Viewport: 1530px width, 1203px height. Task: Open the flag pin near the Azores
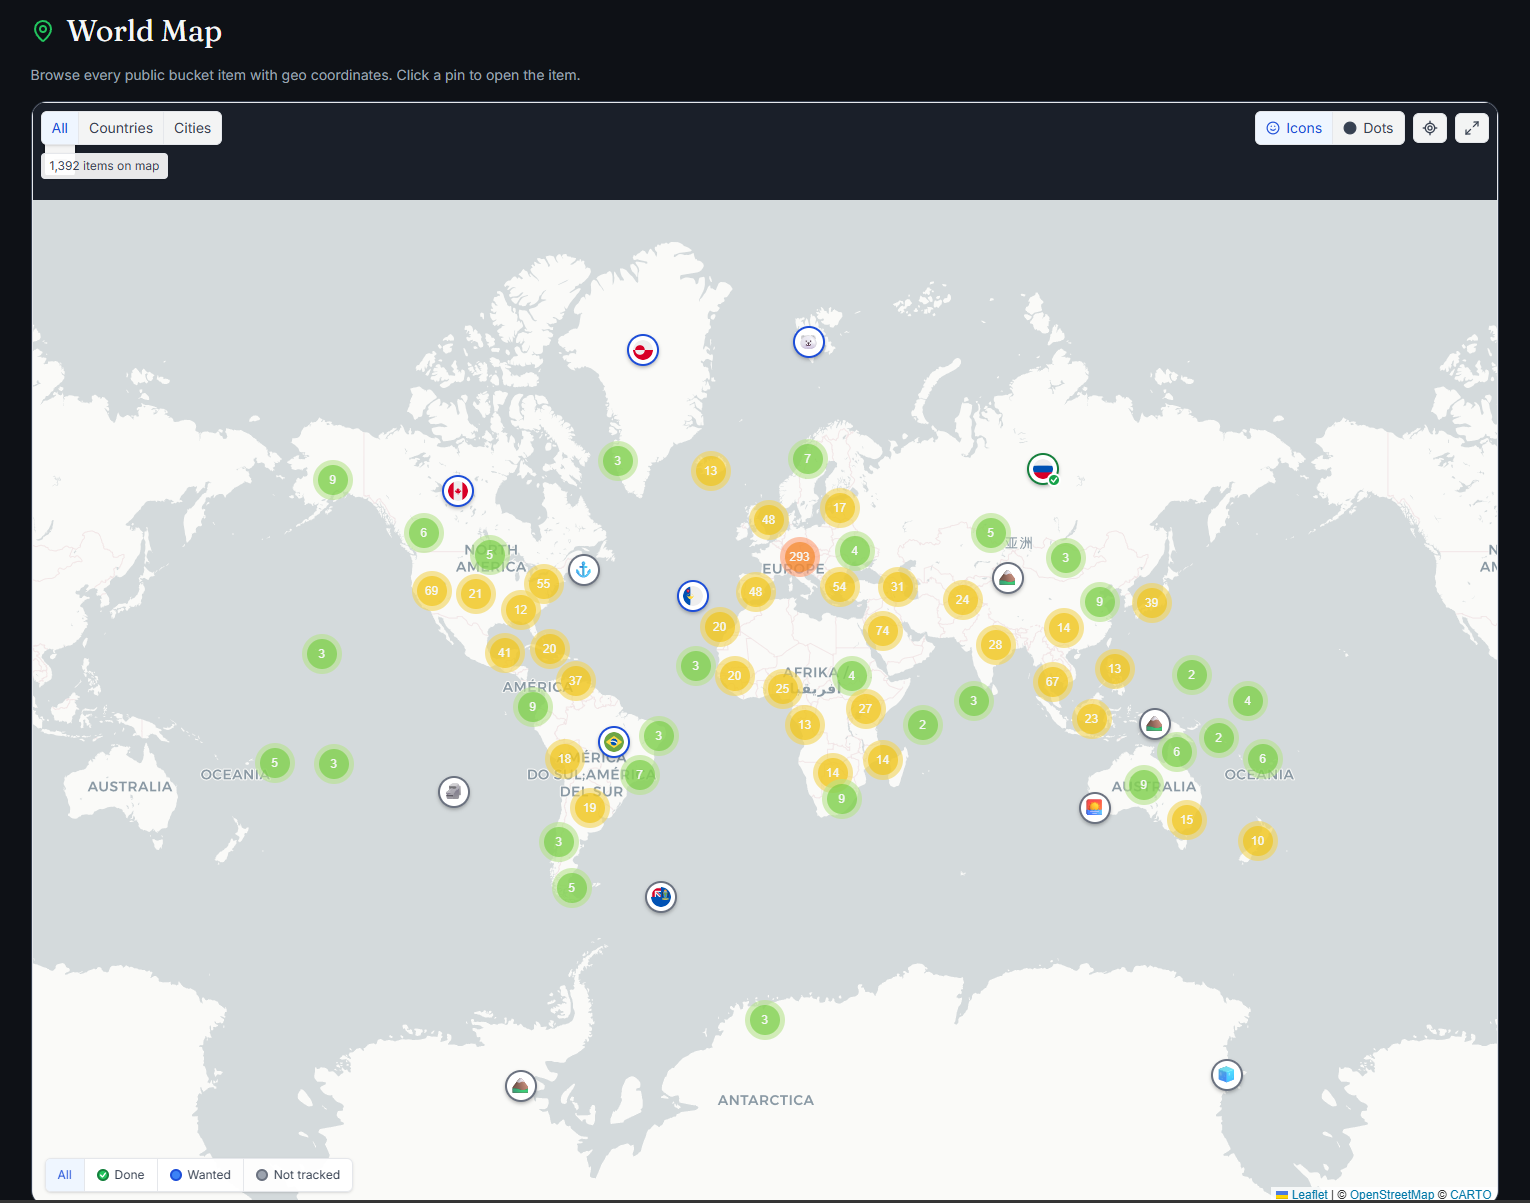(x=693, y=596)
